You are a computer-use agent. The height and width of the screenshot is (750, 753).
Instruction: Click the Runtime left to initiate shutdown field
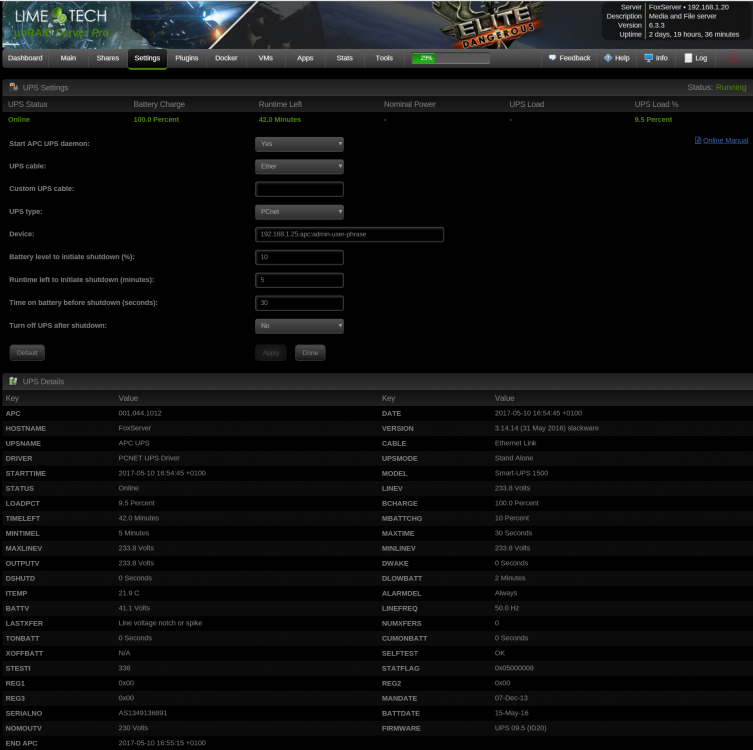tap(299, 280)
